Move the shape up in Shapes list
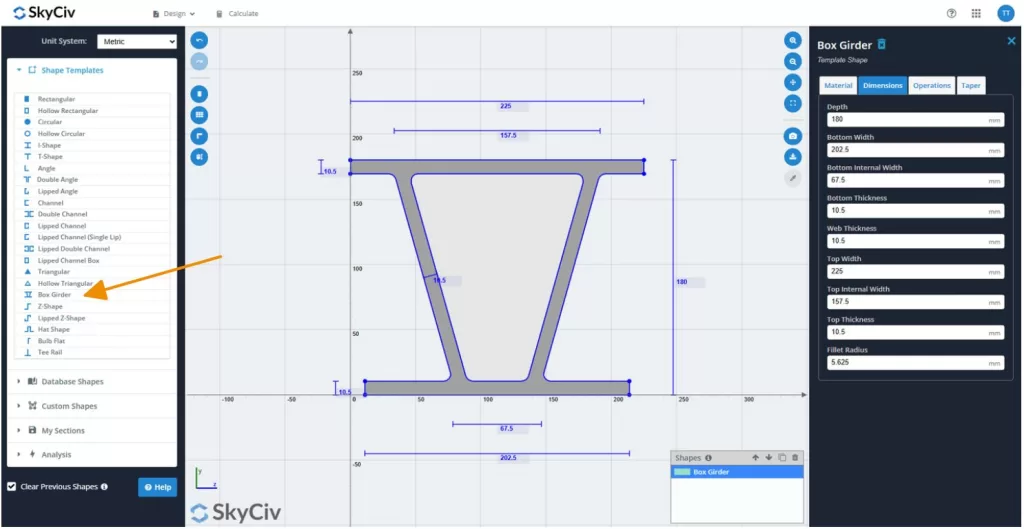Image resolution: width=1024 pixels, height=529 pixels. coord(756,458)
